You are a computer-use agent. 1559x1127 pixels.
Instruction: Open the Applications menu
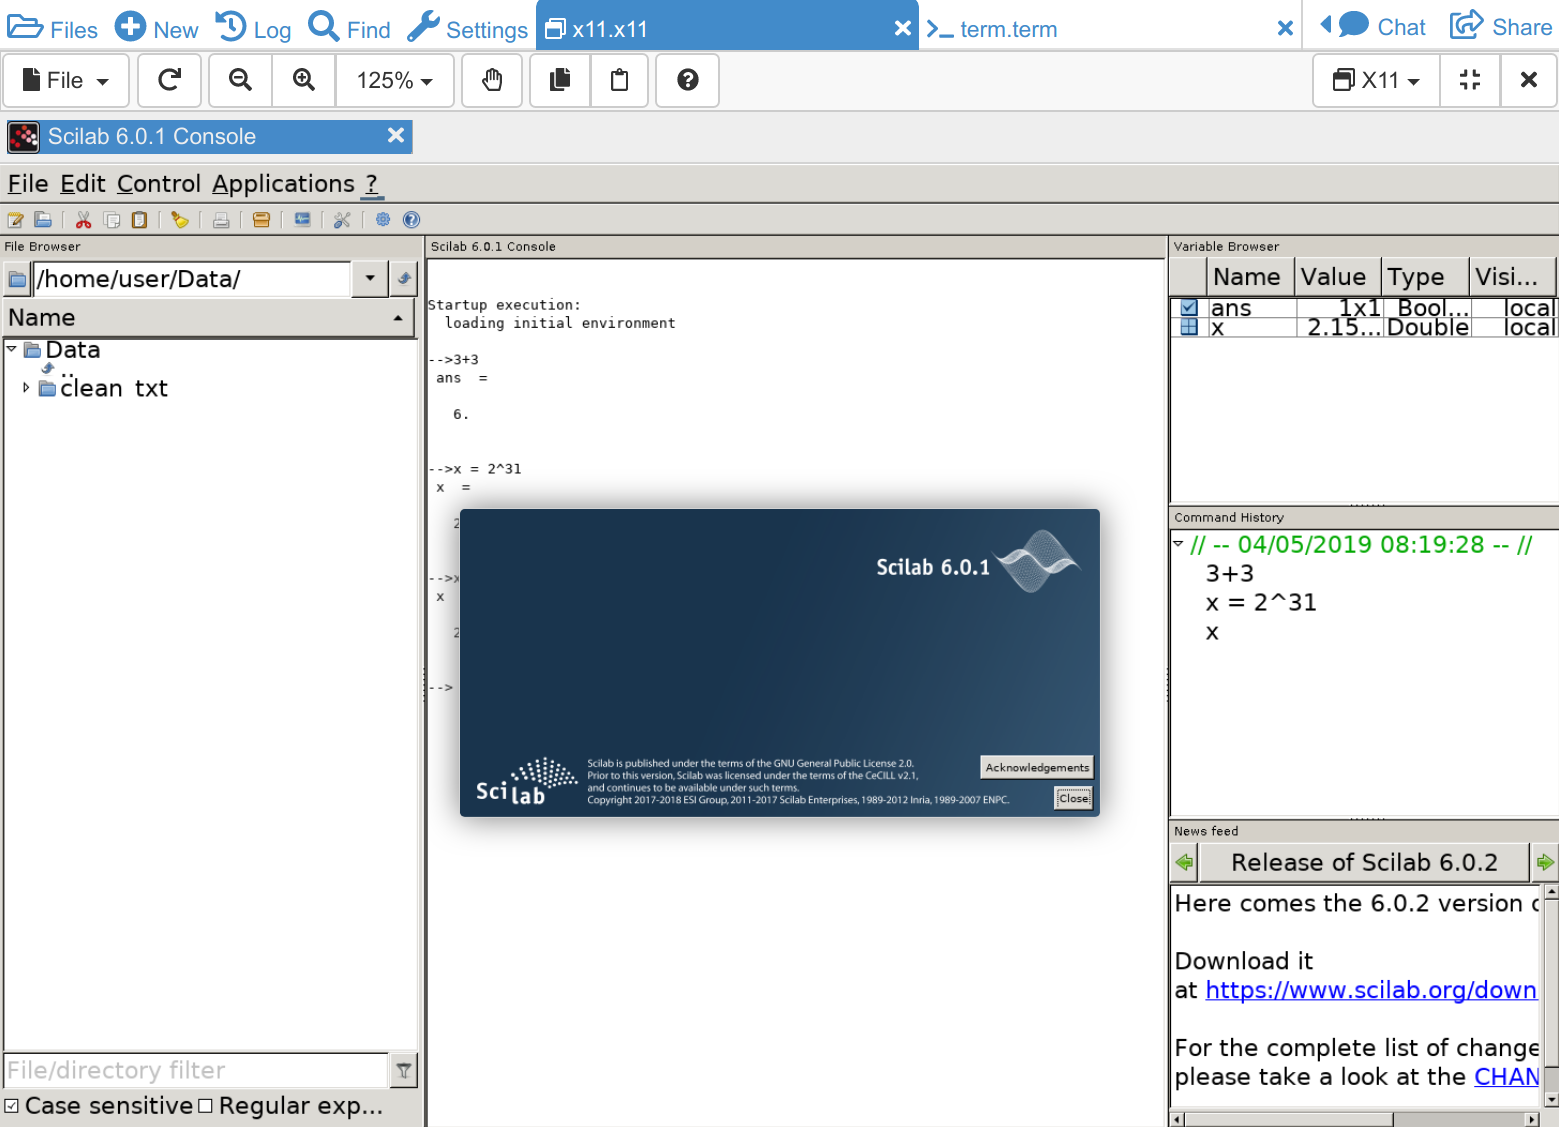click(283, 184)
